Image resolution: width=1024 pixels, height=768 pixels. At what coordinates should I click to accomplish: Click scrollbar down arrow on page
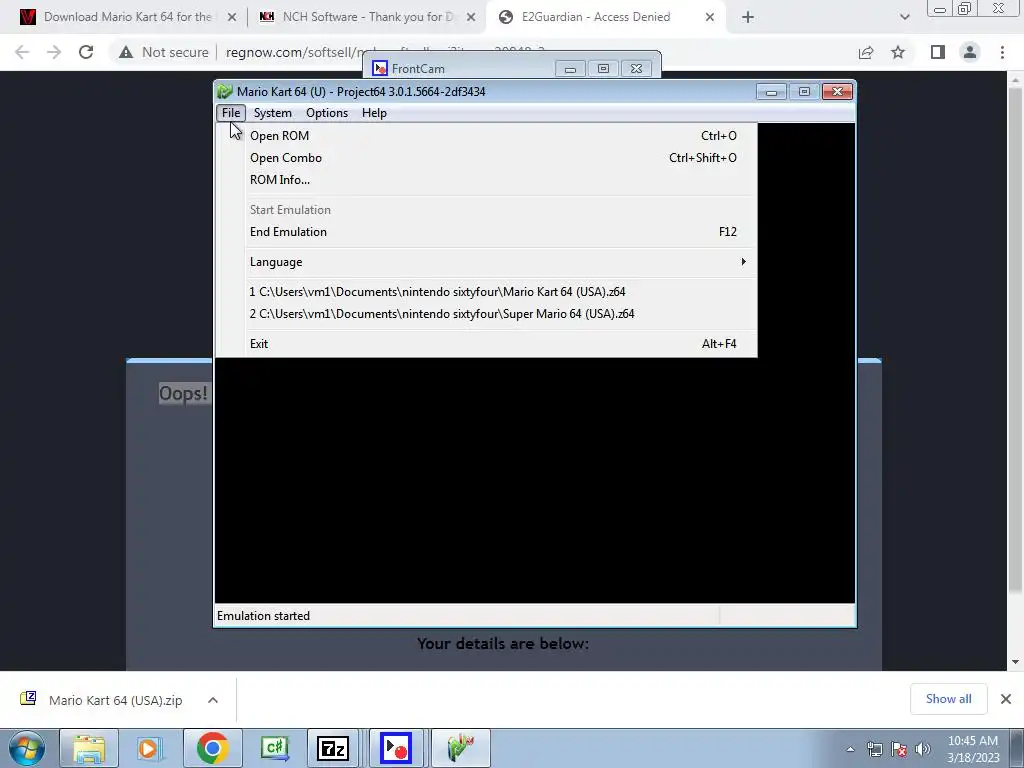pos(1015,662)
